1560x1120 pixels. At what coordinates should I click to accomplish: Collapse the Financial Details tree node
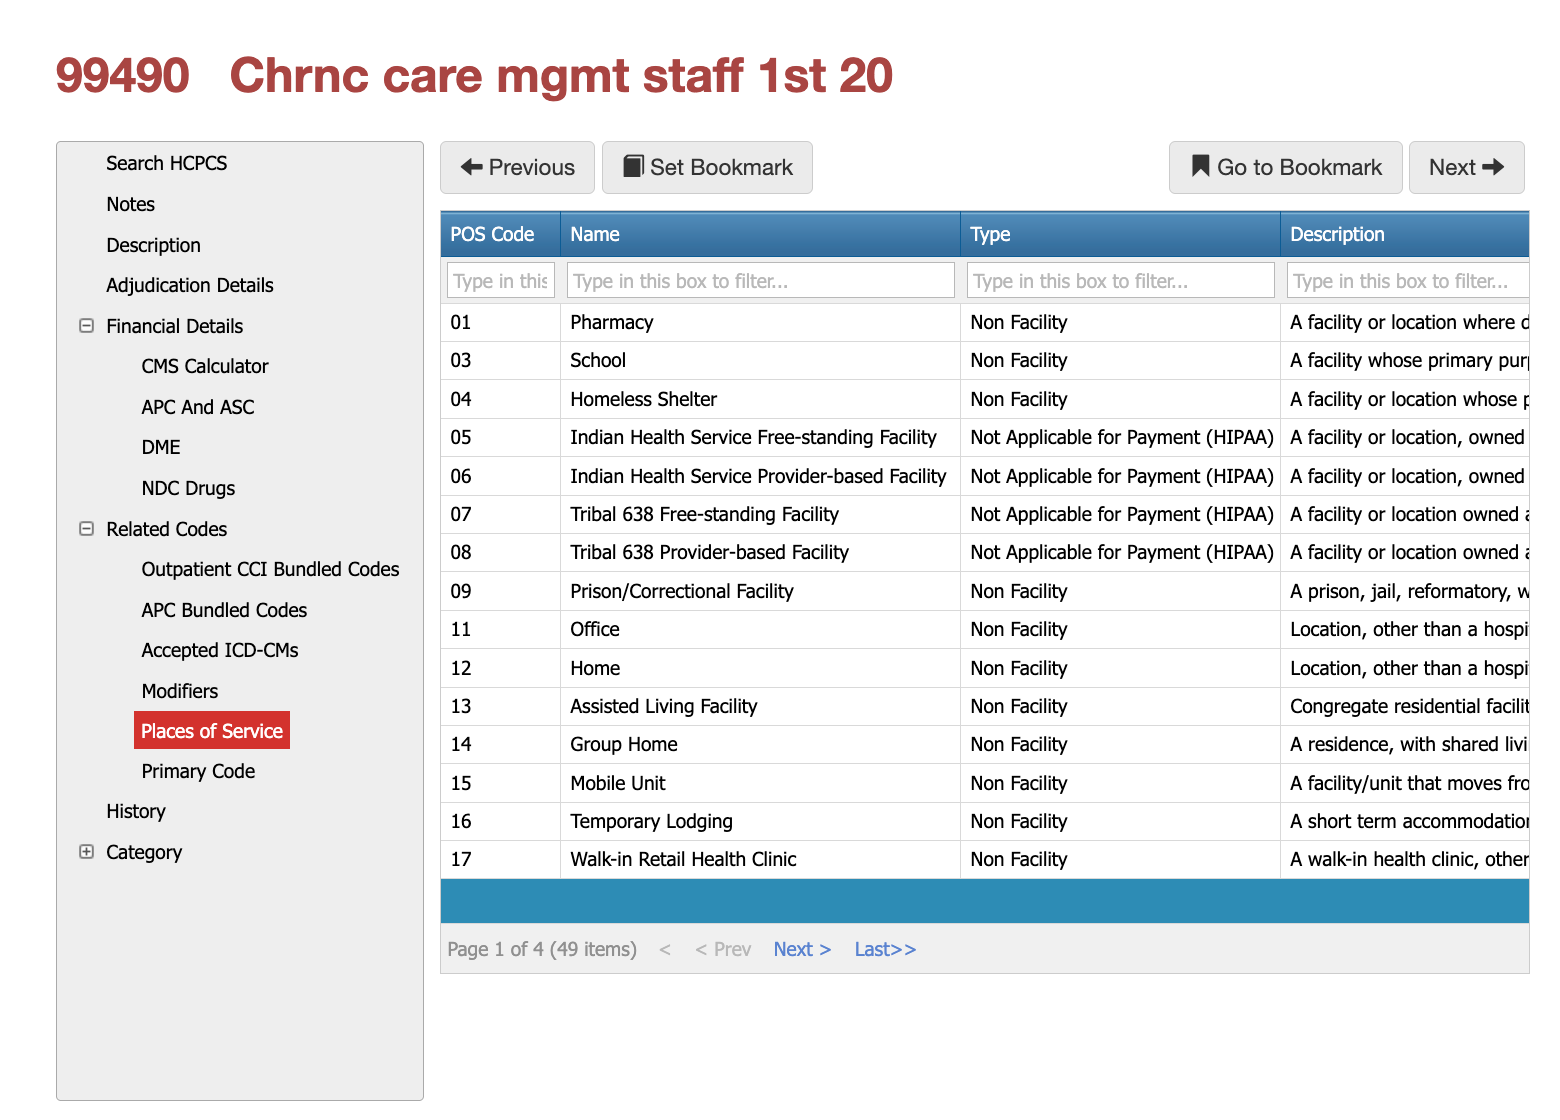pyautogui.click(x=87, y=326)
